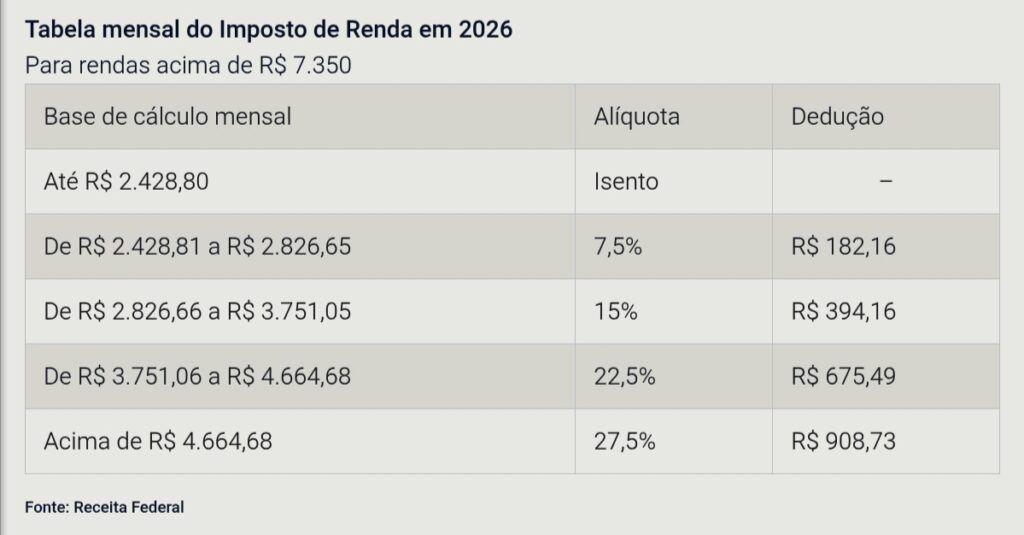1024x535 pixels.
Task: Select the 15% rate cell
Action: coord(615,311)
